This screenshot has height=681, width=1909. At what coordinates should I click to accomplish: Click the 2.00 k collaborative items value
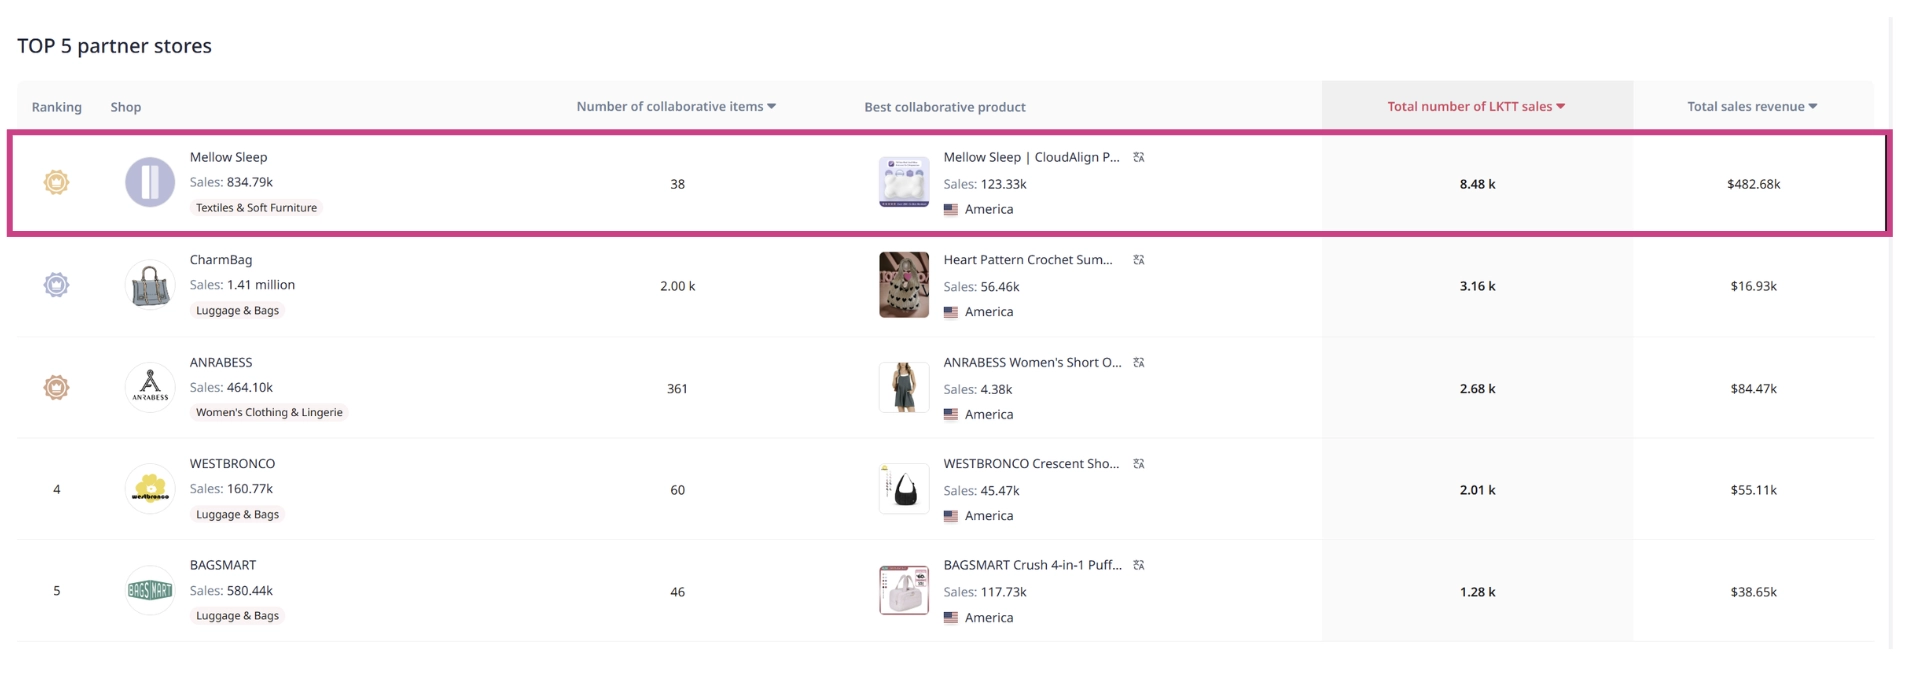point(677,286)
